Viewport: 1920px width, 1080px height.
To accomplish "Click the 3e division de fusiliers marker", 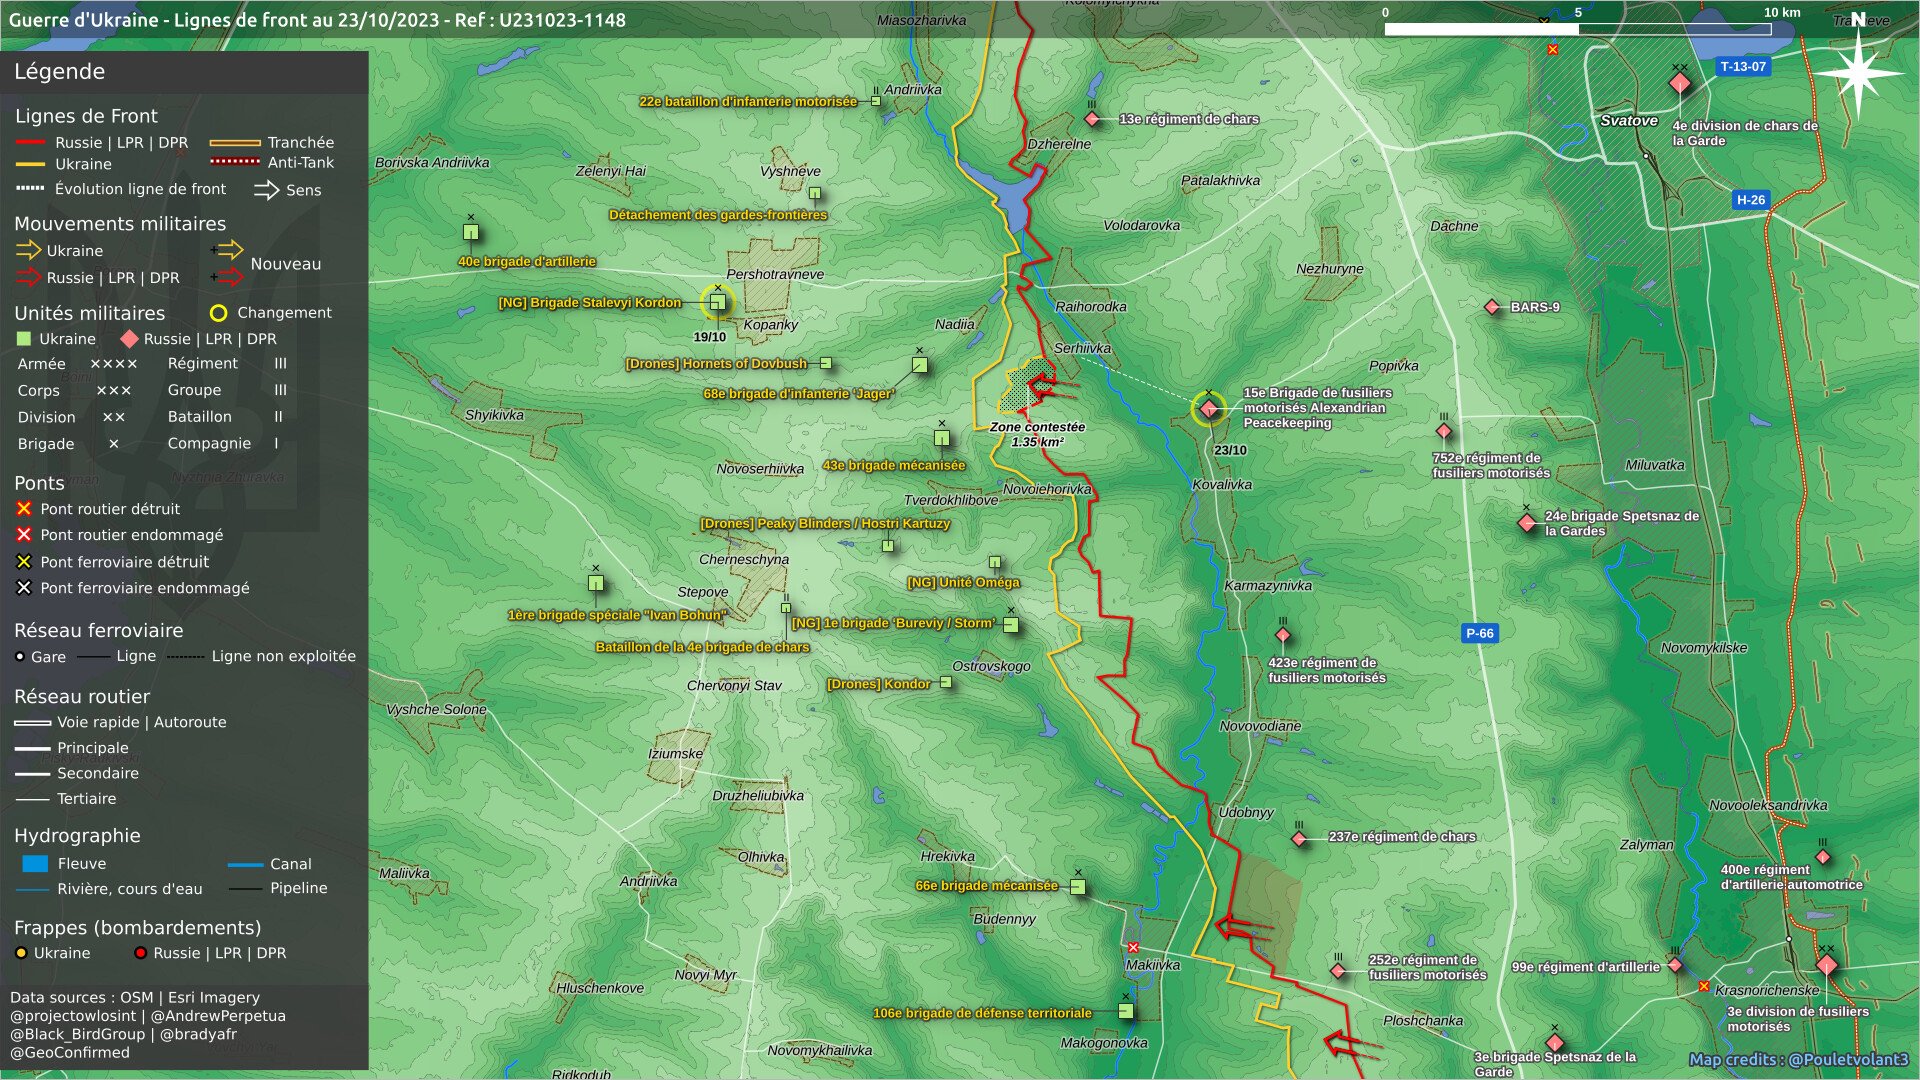I will point(1827,965).
